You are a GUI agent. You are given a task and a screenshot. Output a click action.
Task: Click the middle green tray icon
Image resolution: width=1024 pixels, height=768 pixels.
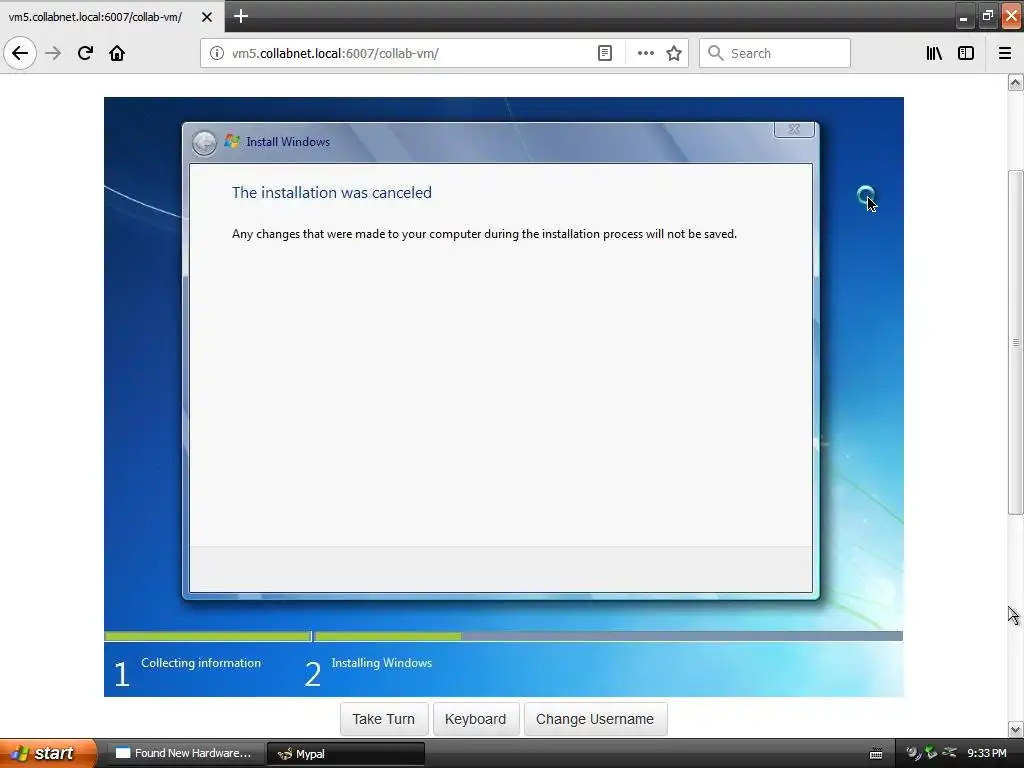[931, 753]
